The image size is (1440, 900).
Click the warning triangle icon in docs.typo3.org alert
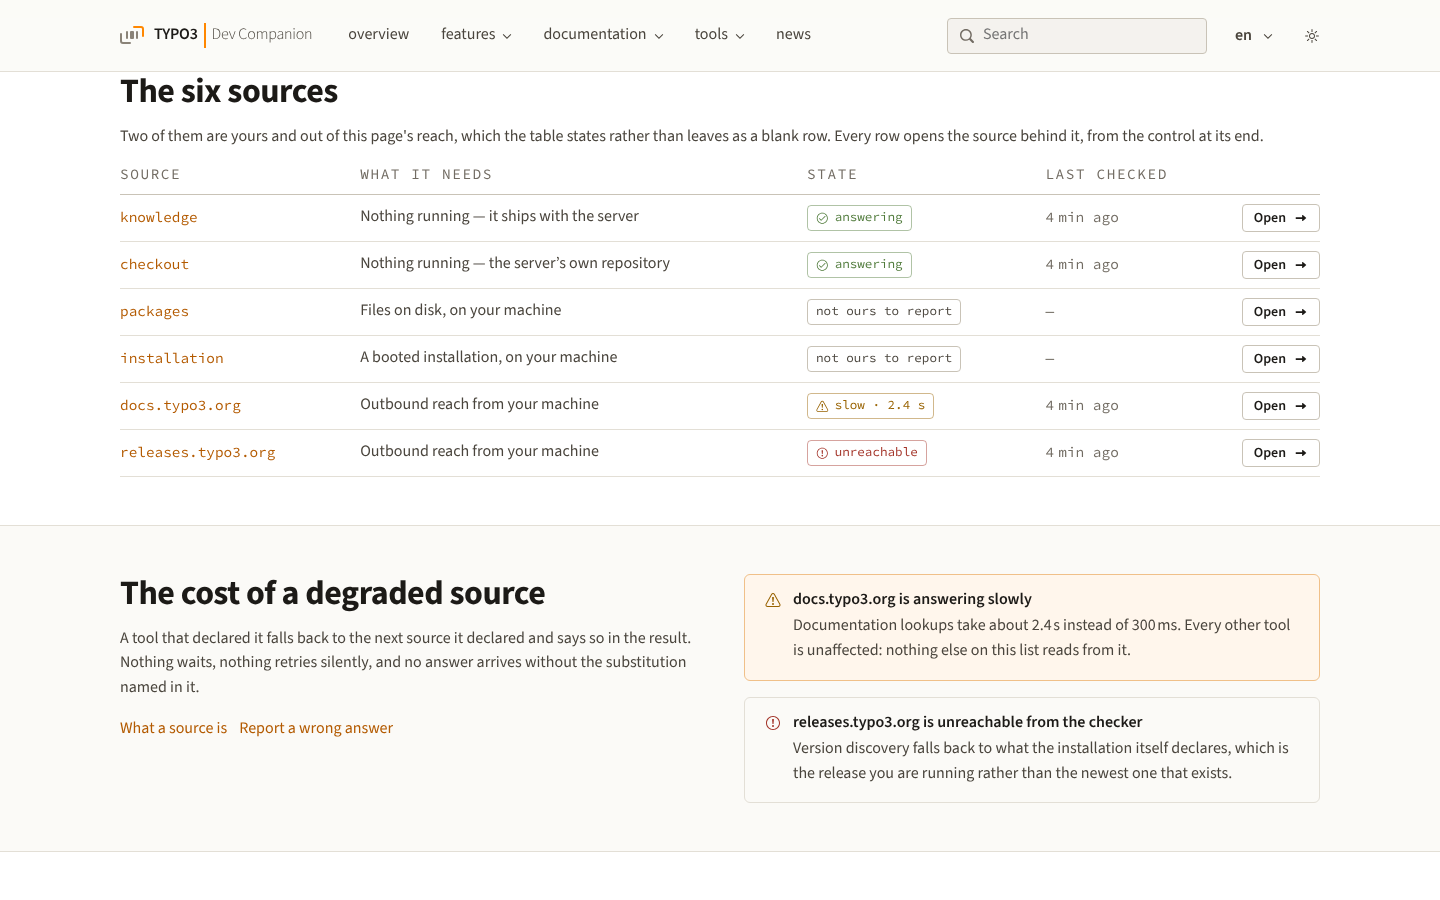[773, 600]
